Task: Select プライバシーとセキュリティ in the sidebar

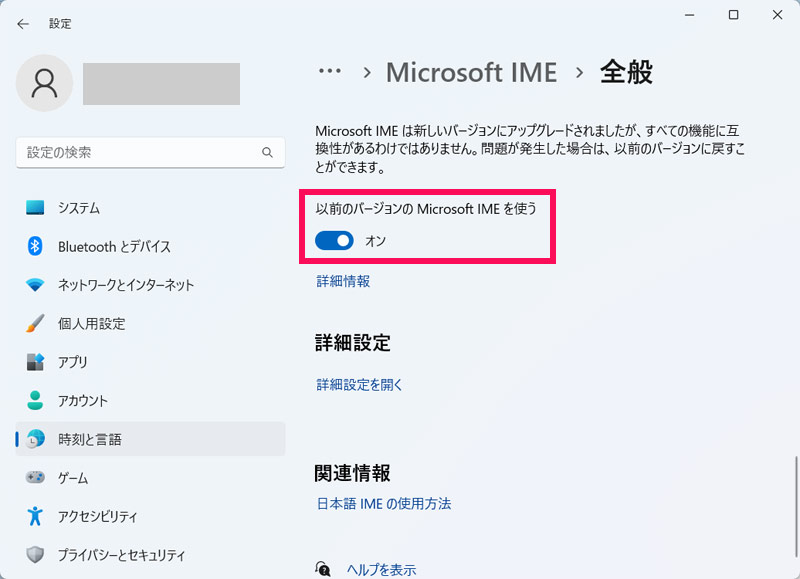Action: point(151,555)
